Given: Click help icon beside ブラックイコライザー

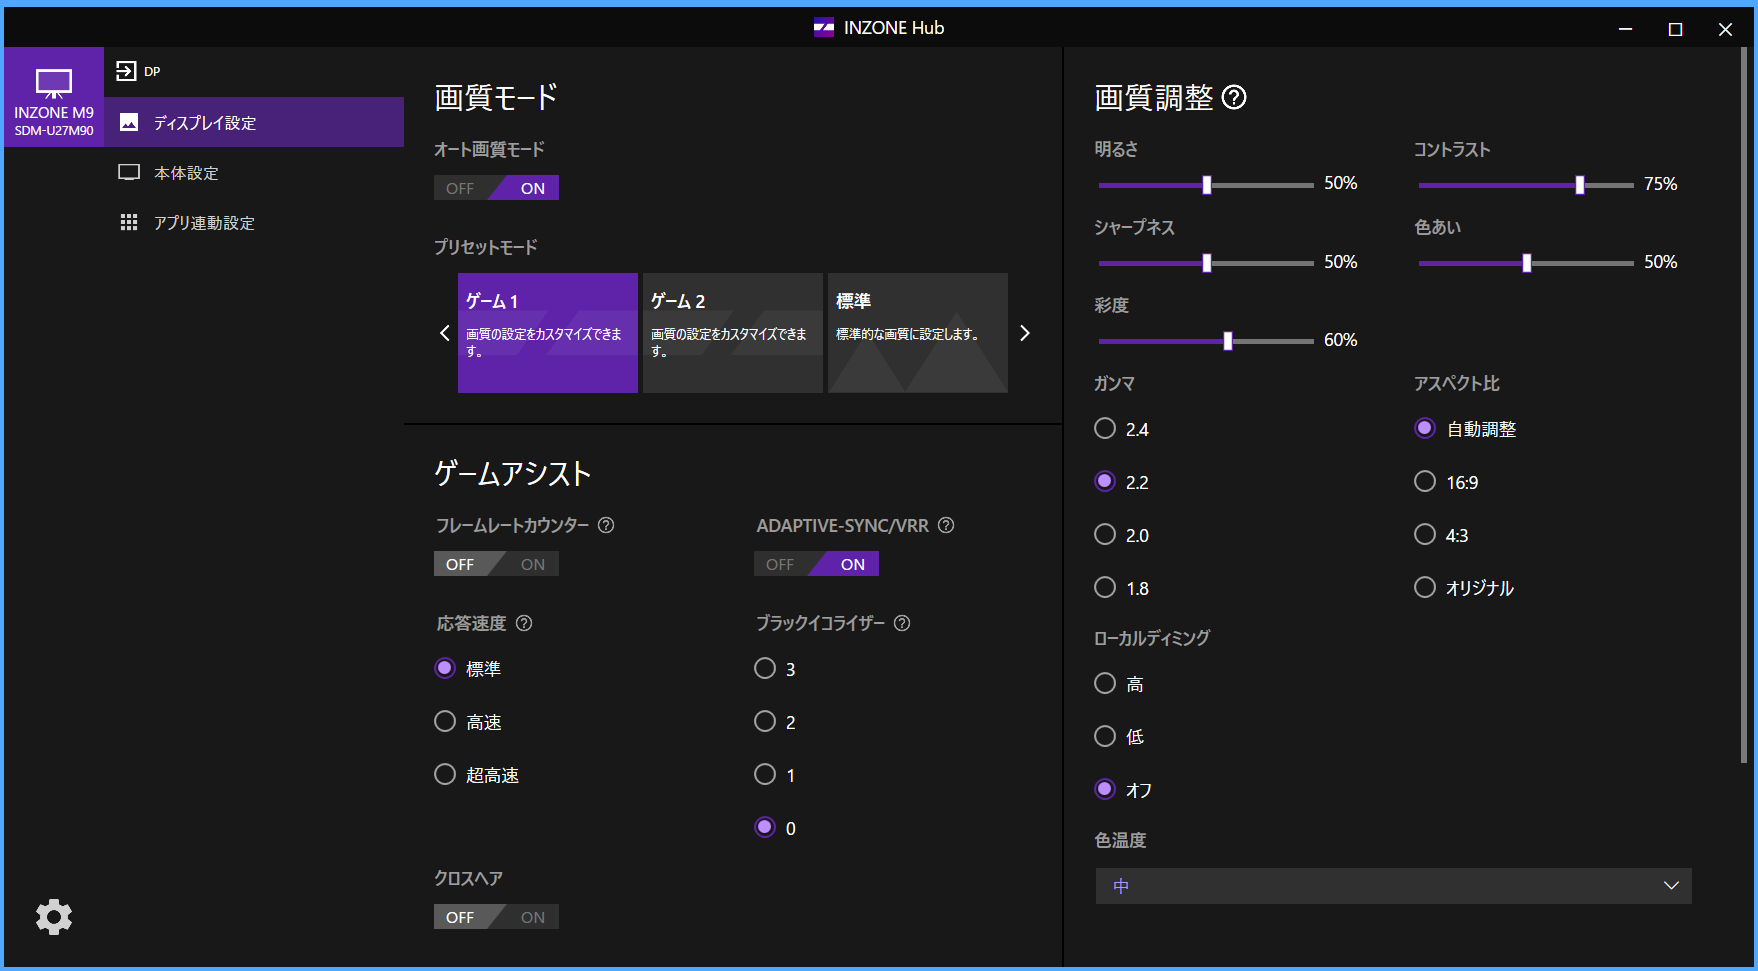Looking at the screenshot, I should [x=902, y=623].
